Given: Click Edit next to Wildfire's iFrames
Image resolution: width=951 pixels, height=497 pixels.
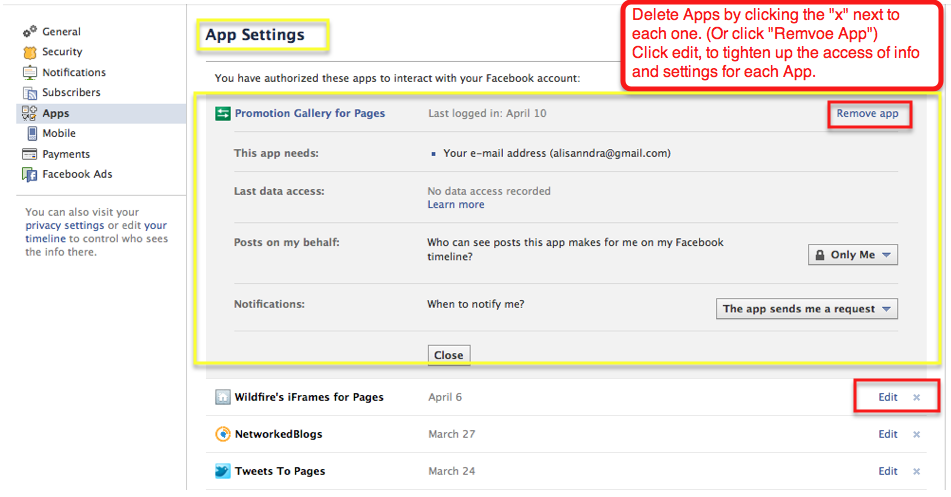Looking at the screenshot, I should tap(887, 398).
